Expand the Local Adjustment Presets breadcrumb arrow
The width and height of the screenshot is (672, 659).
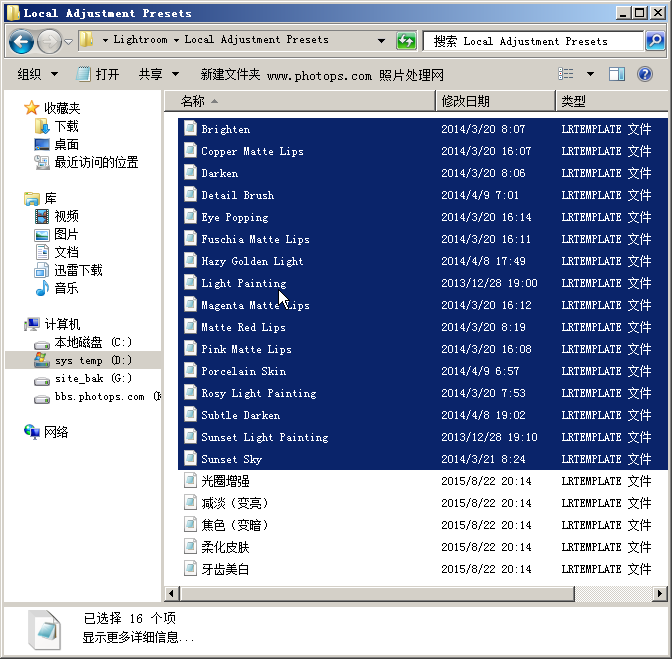pos(176,40)
